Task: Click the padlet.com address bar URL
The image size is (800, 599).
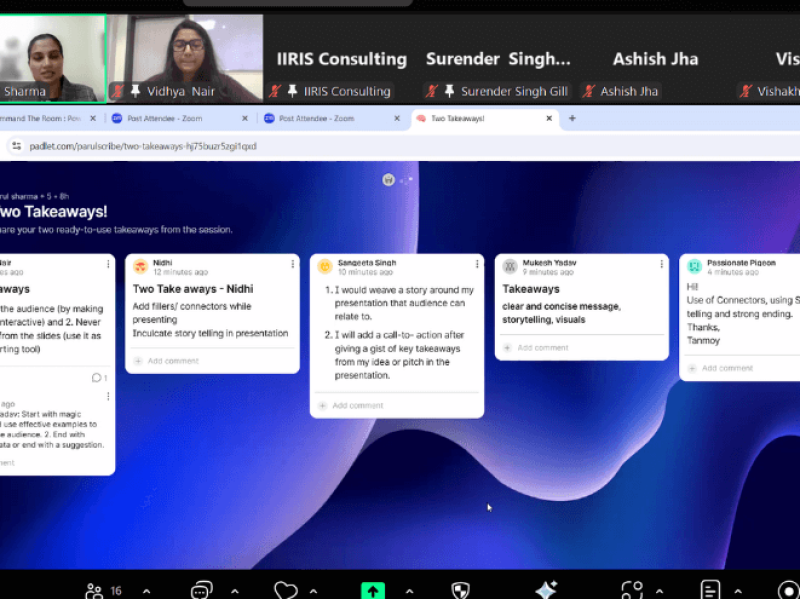Action: (143, 146)
